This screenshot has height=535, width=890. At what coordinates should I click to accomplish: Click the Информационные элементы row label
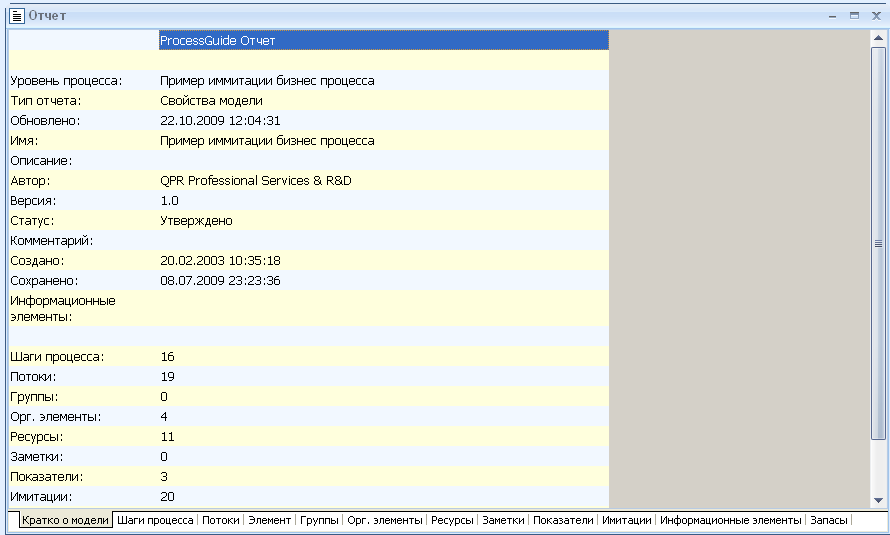point(63,309)
